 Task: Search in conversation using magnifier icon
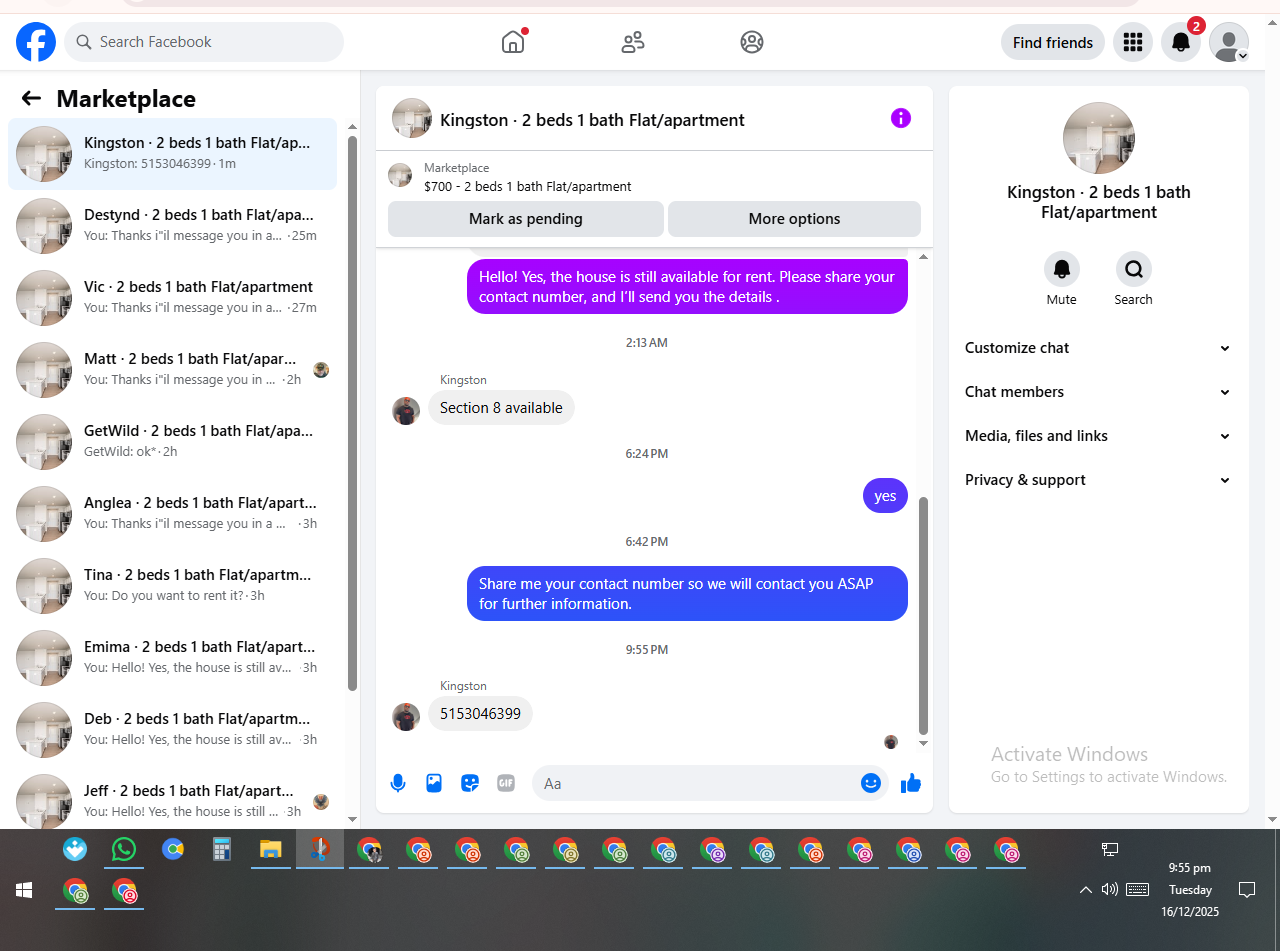point(1134,269)
